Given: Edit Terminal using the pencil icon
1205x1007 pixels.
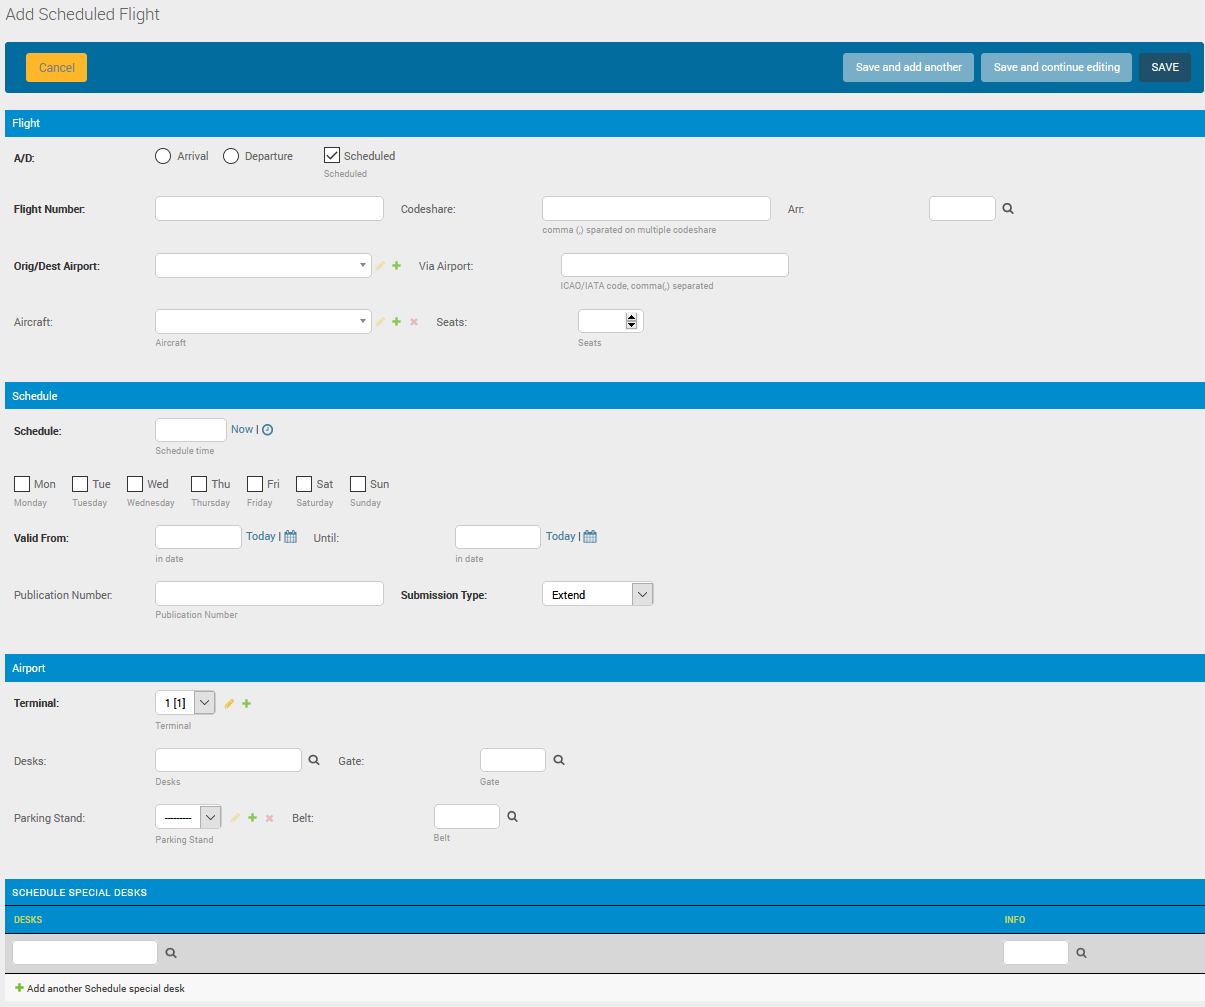Looking at the screenshot, I should click(x=229, y=704).
